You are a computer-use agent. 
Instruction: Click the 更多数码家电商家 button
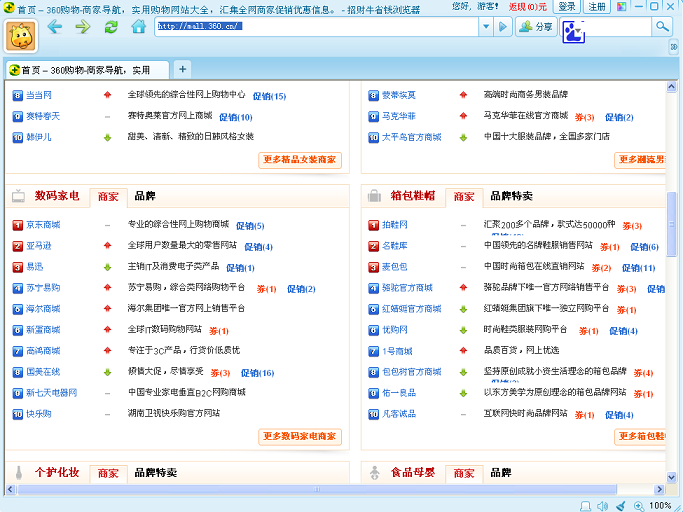point(301,436)
